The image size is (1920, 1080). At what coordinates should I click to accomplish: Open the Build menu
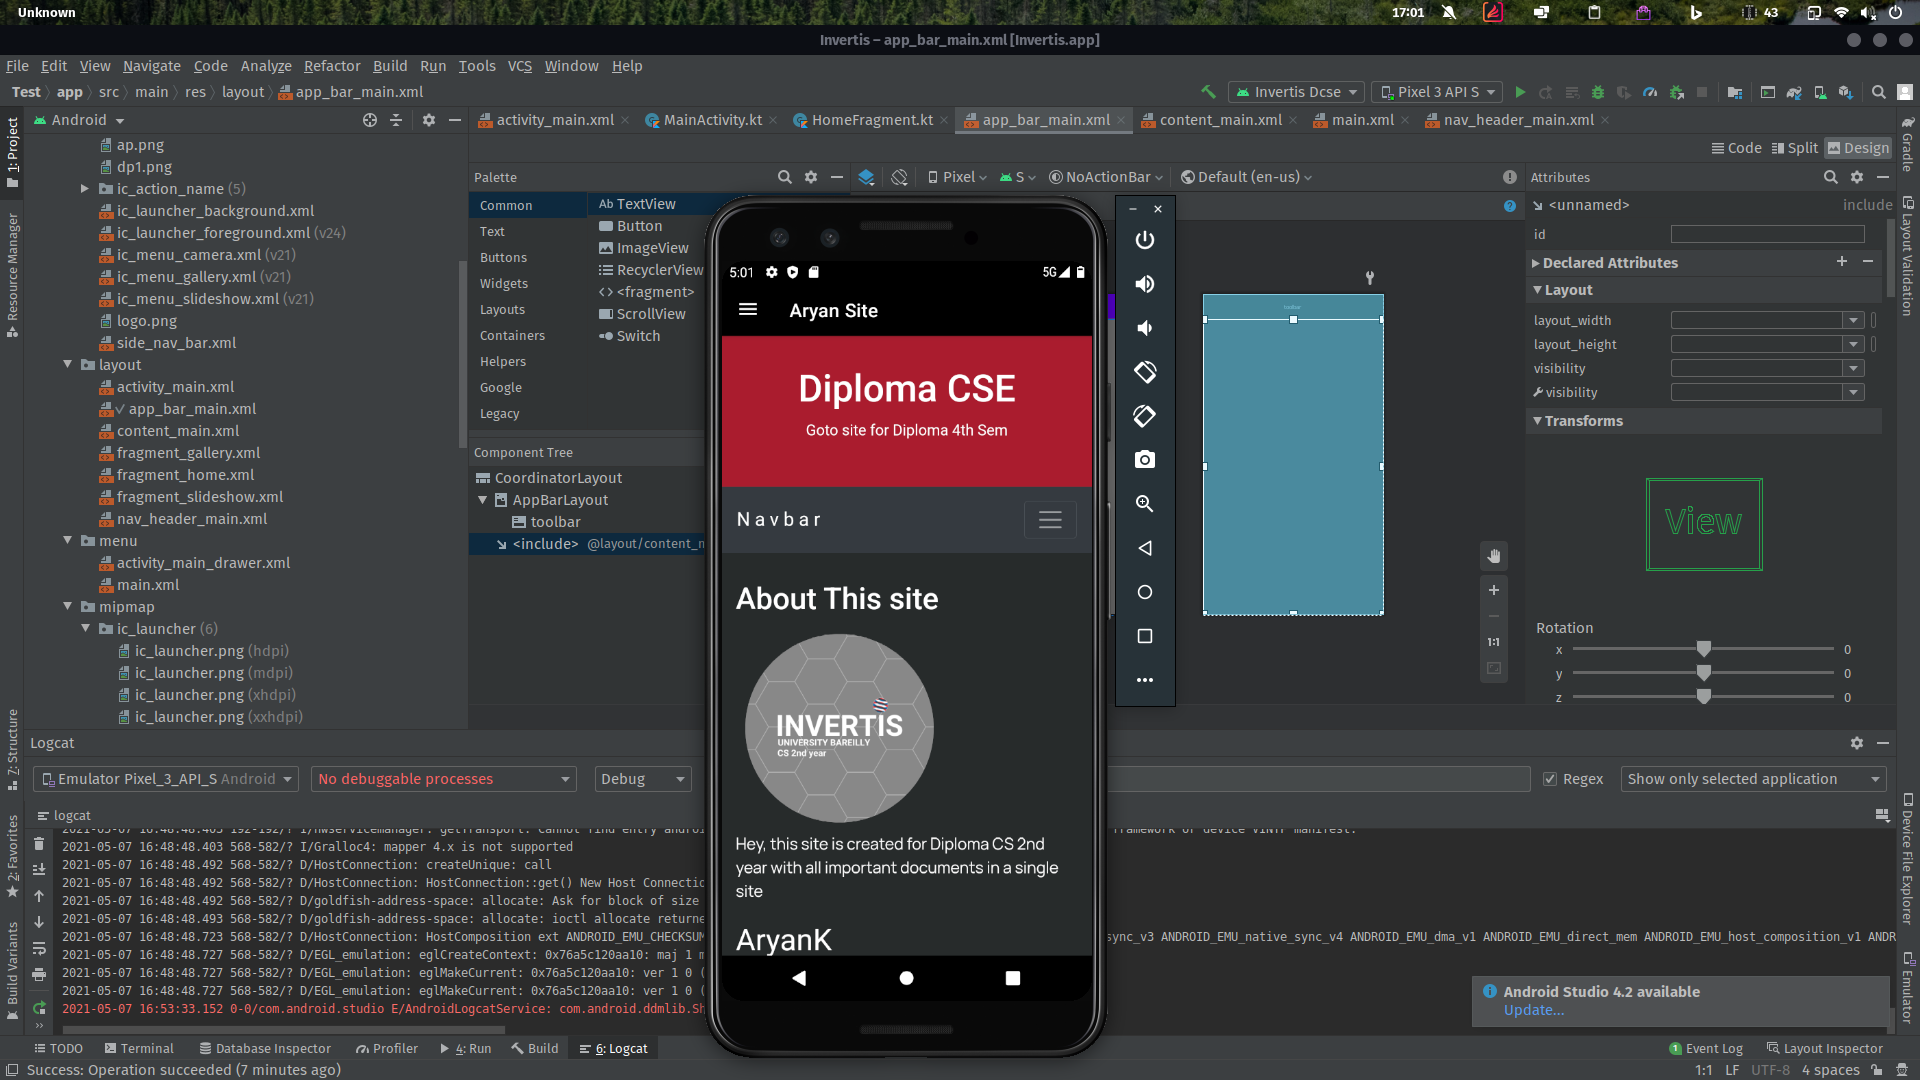coord(390,66)
